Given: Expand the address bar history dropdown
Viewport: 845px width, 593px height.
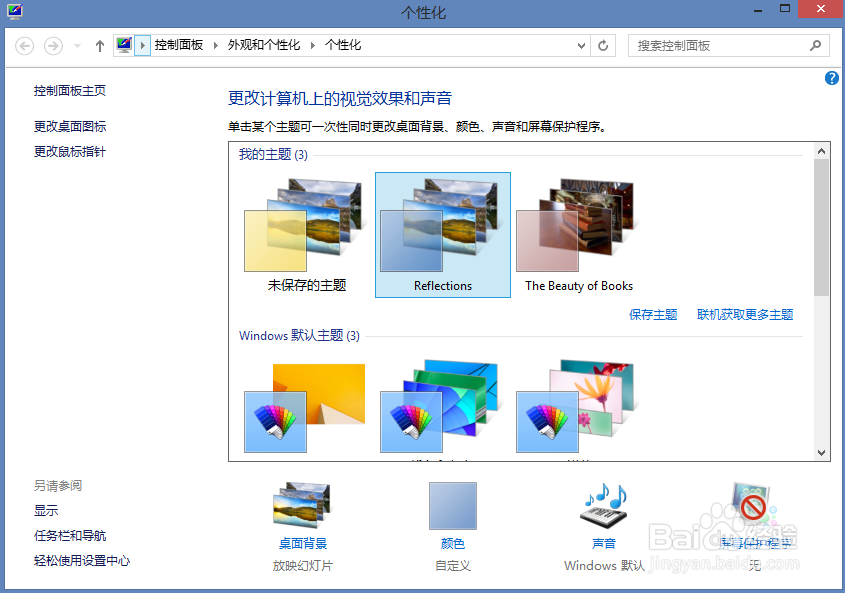Looking at the screenshot, I should 581,45.
